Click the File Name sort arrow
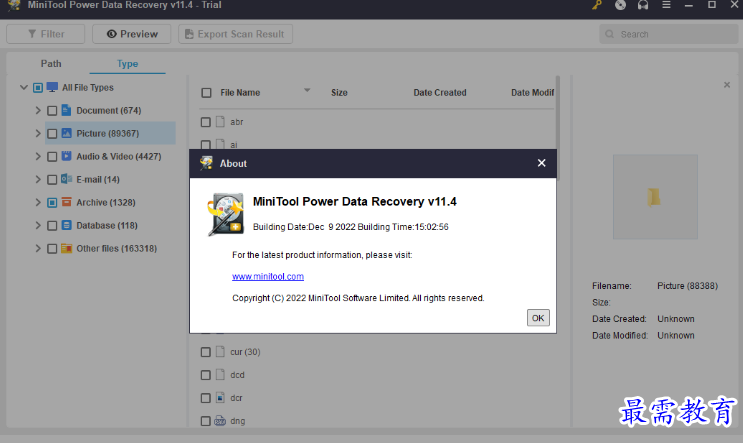Viewport: 743px width, 443px height. point(307,90)
